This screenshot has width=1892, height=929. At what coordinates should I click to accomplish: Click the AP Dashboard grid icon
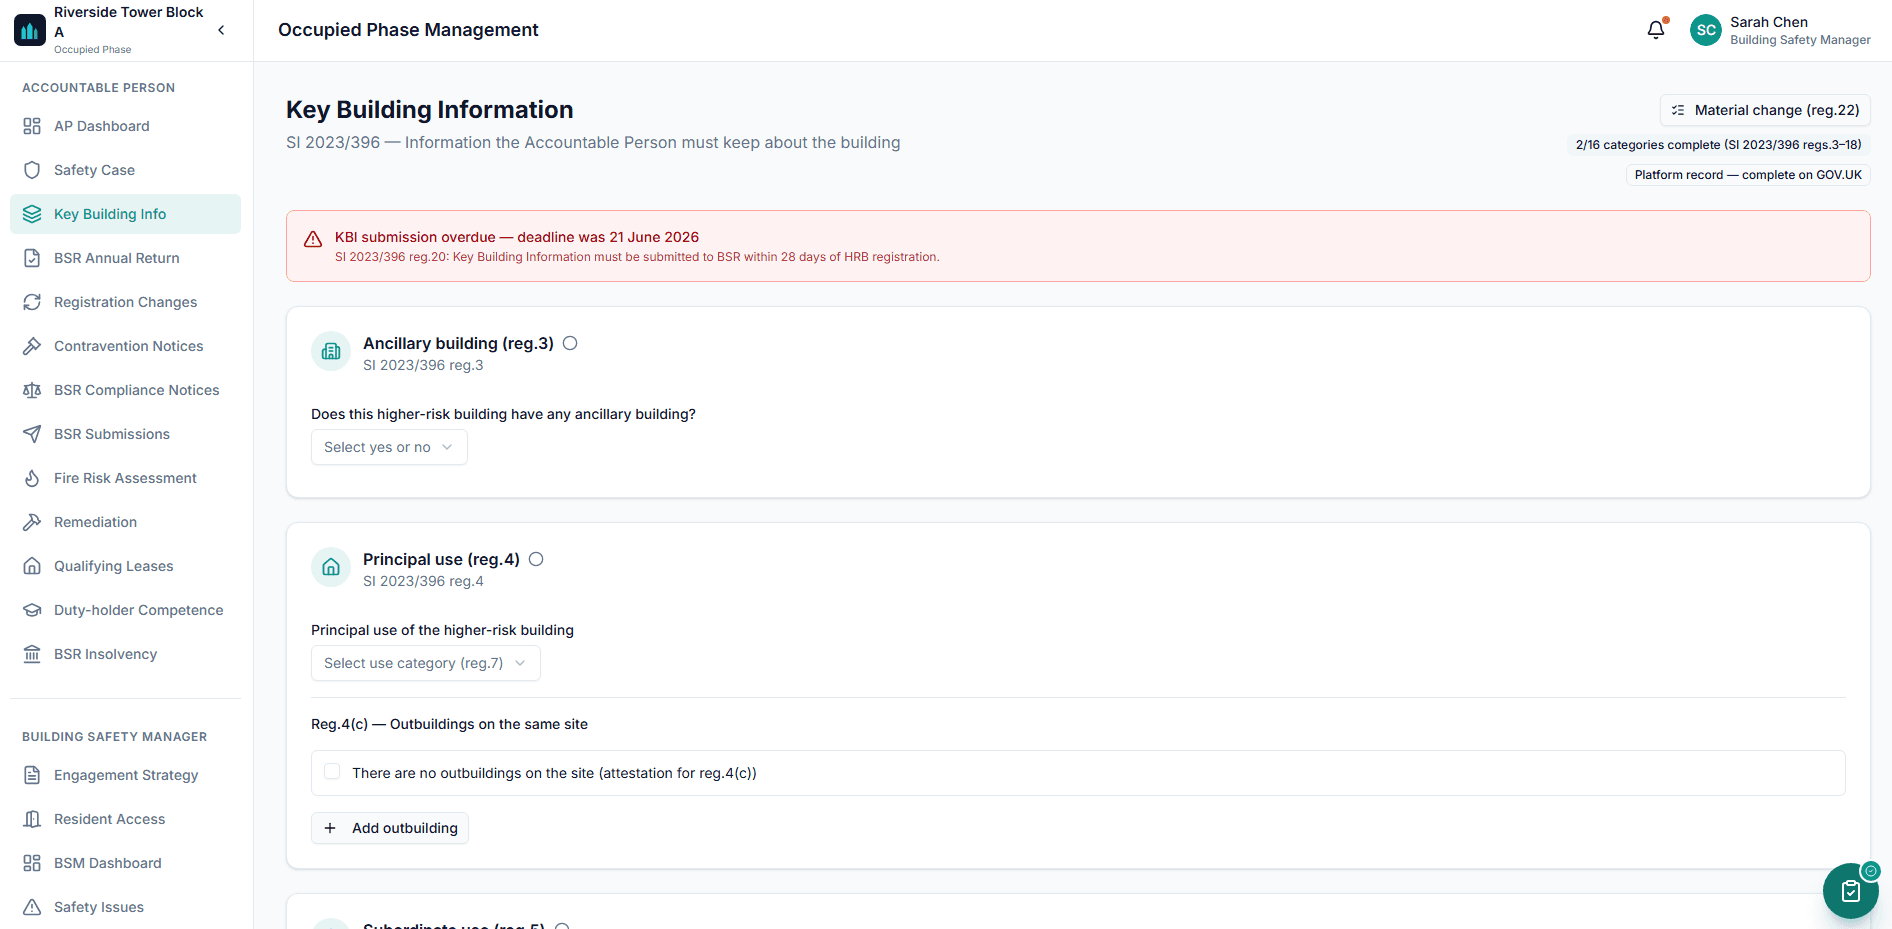coord(32,126)
